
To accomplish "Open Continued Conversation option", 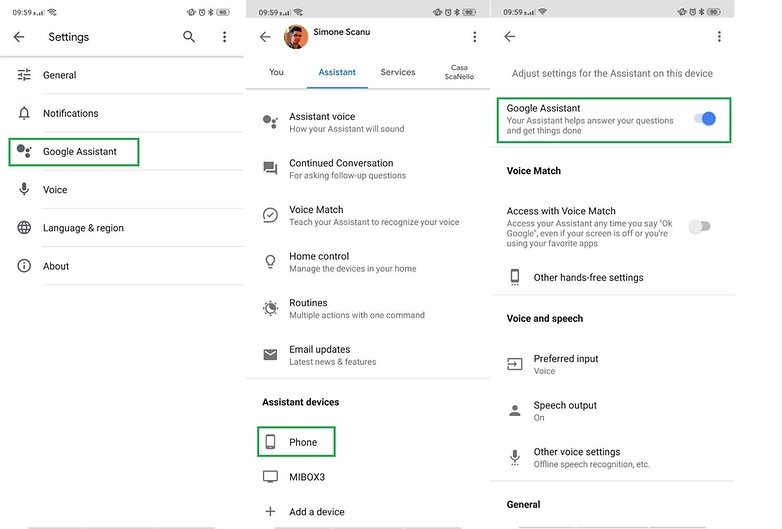I will pyautogui.click(x=368, y=169).
